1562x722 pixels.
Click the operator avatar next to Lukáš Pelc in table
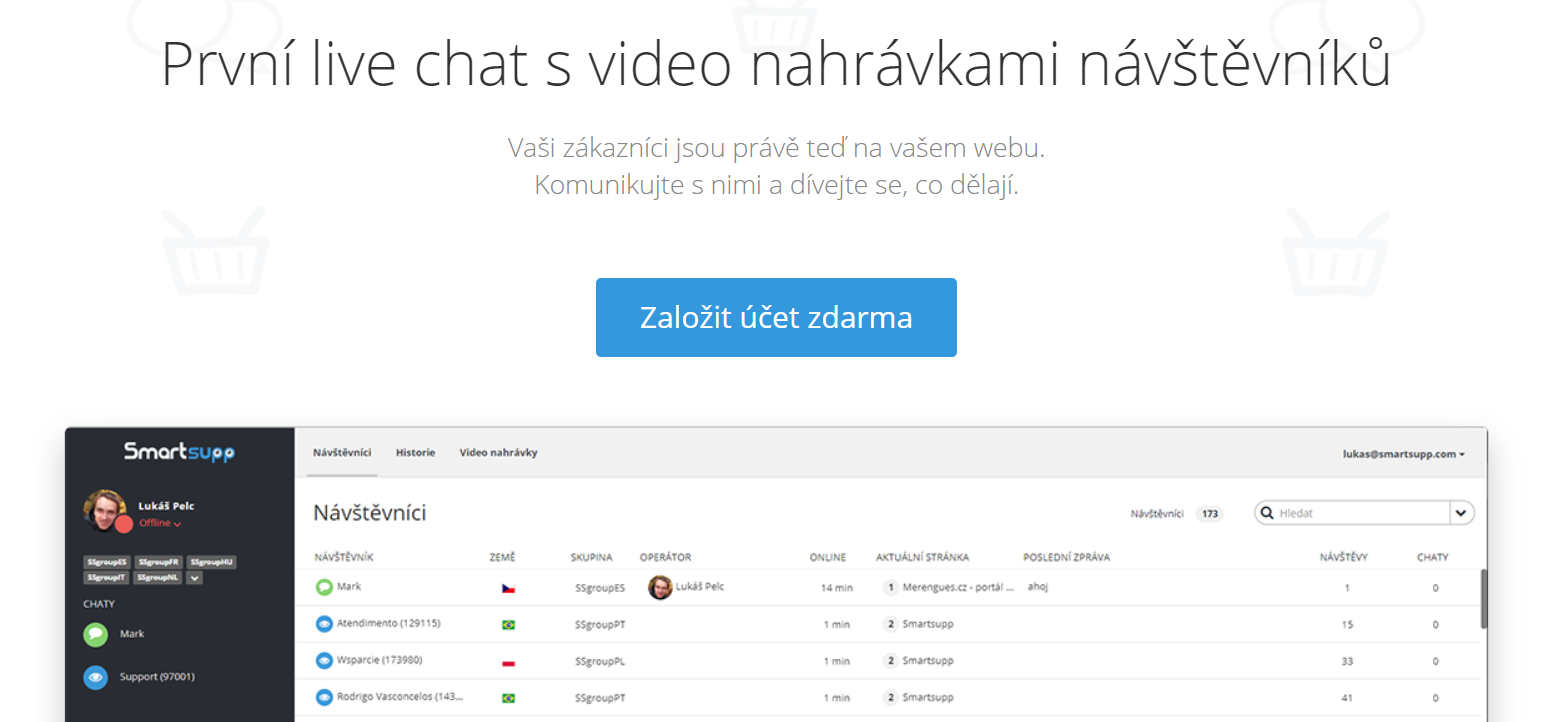[x=660, y=587]
